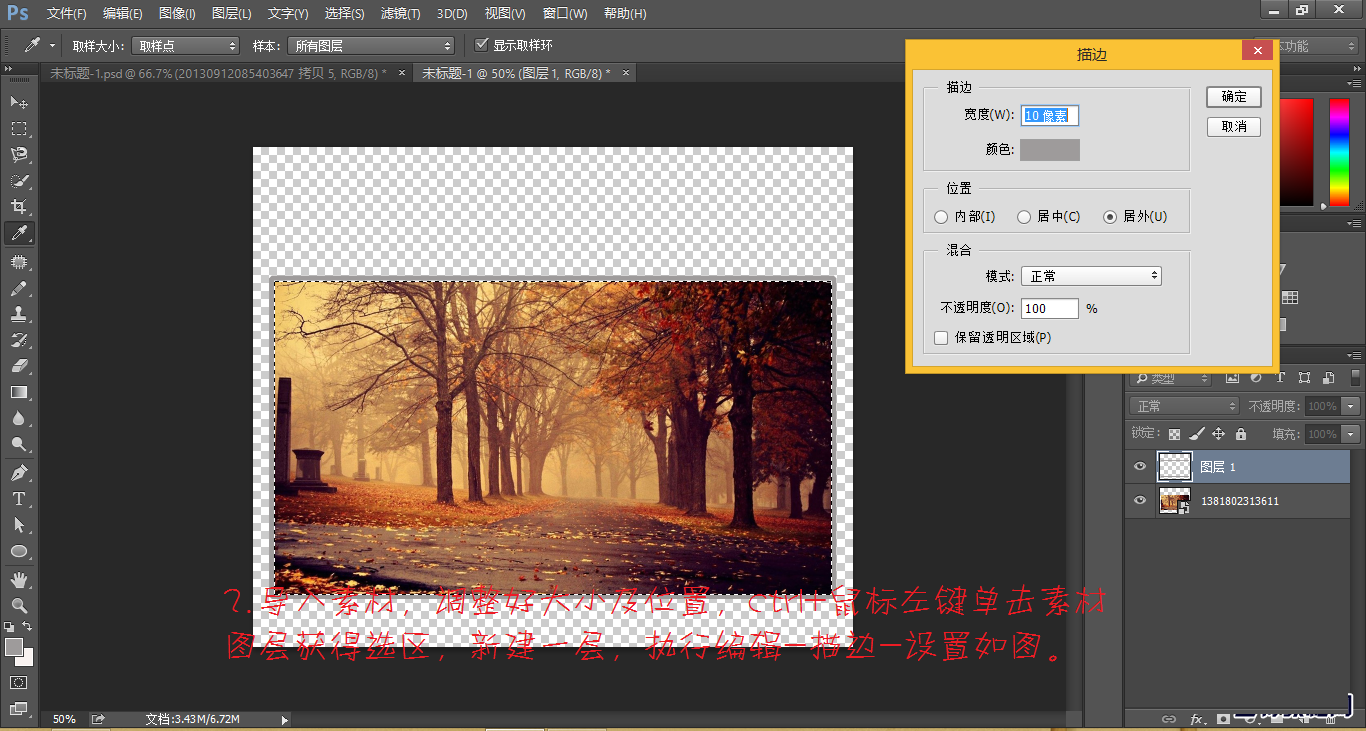The width and height of the screenshot is (1366, 731).
Task: Open eyedropper tool preset picker arrow
Action: coord(51,46)
